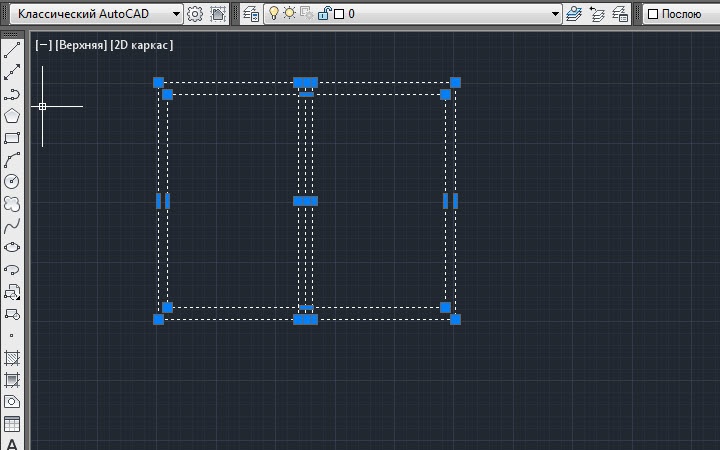Select the Circle tool
The height and width of the screenshot is (450, 720).
click(x=12, y=182)
